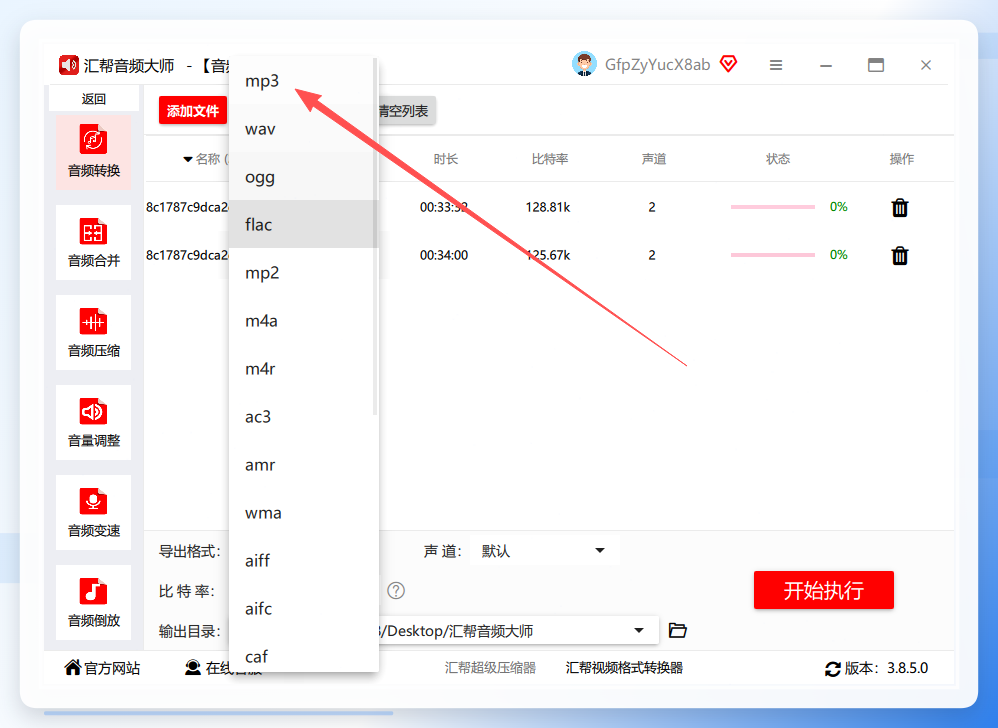
Task: Open the hamburger menu in title bar
Action: 775,65
